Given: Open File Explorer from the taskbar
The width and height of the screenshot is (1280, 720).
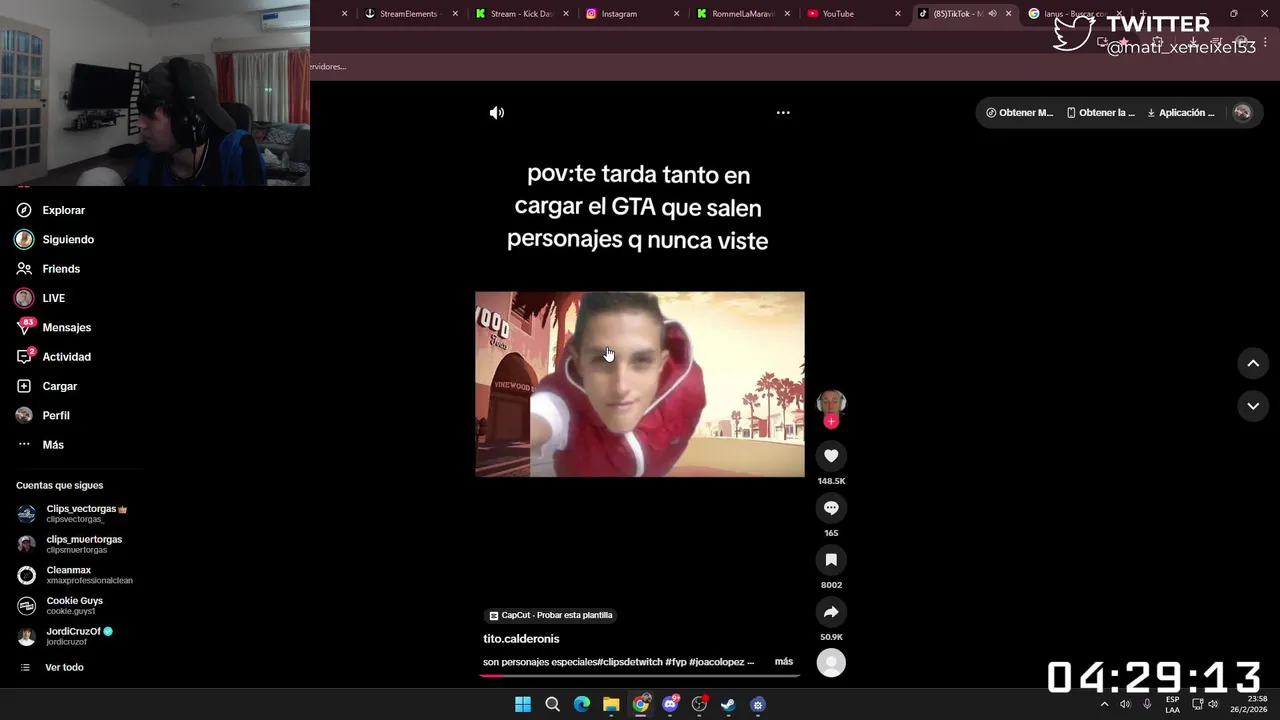Looking at the screenshot, I should pos(611,705).
